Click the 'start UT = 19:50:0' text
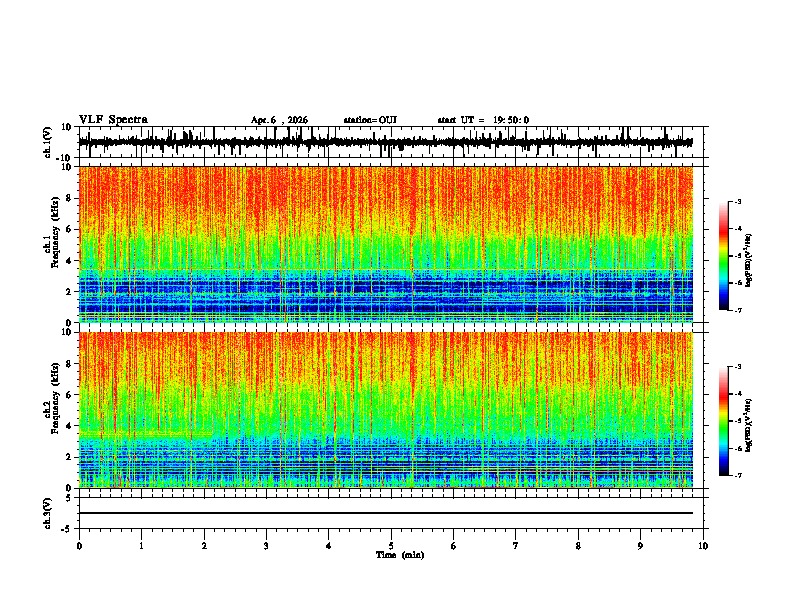Screen dimensions: 792x612 tap(483, 120)
